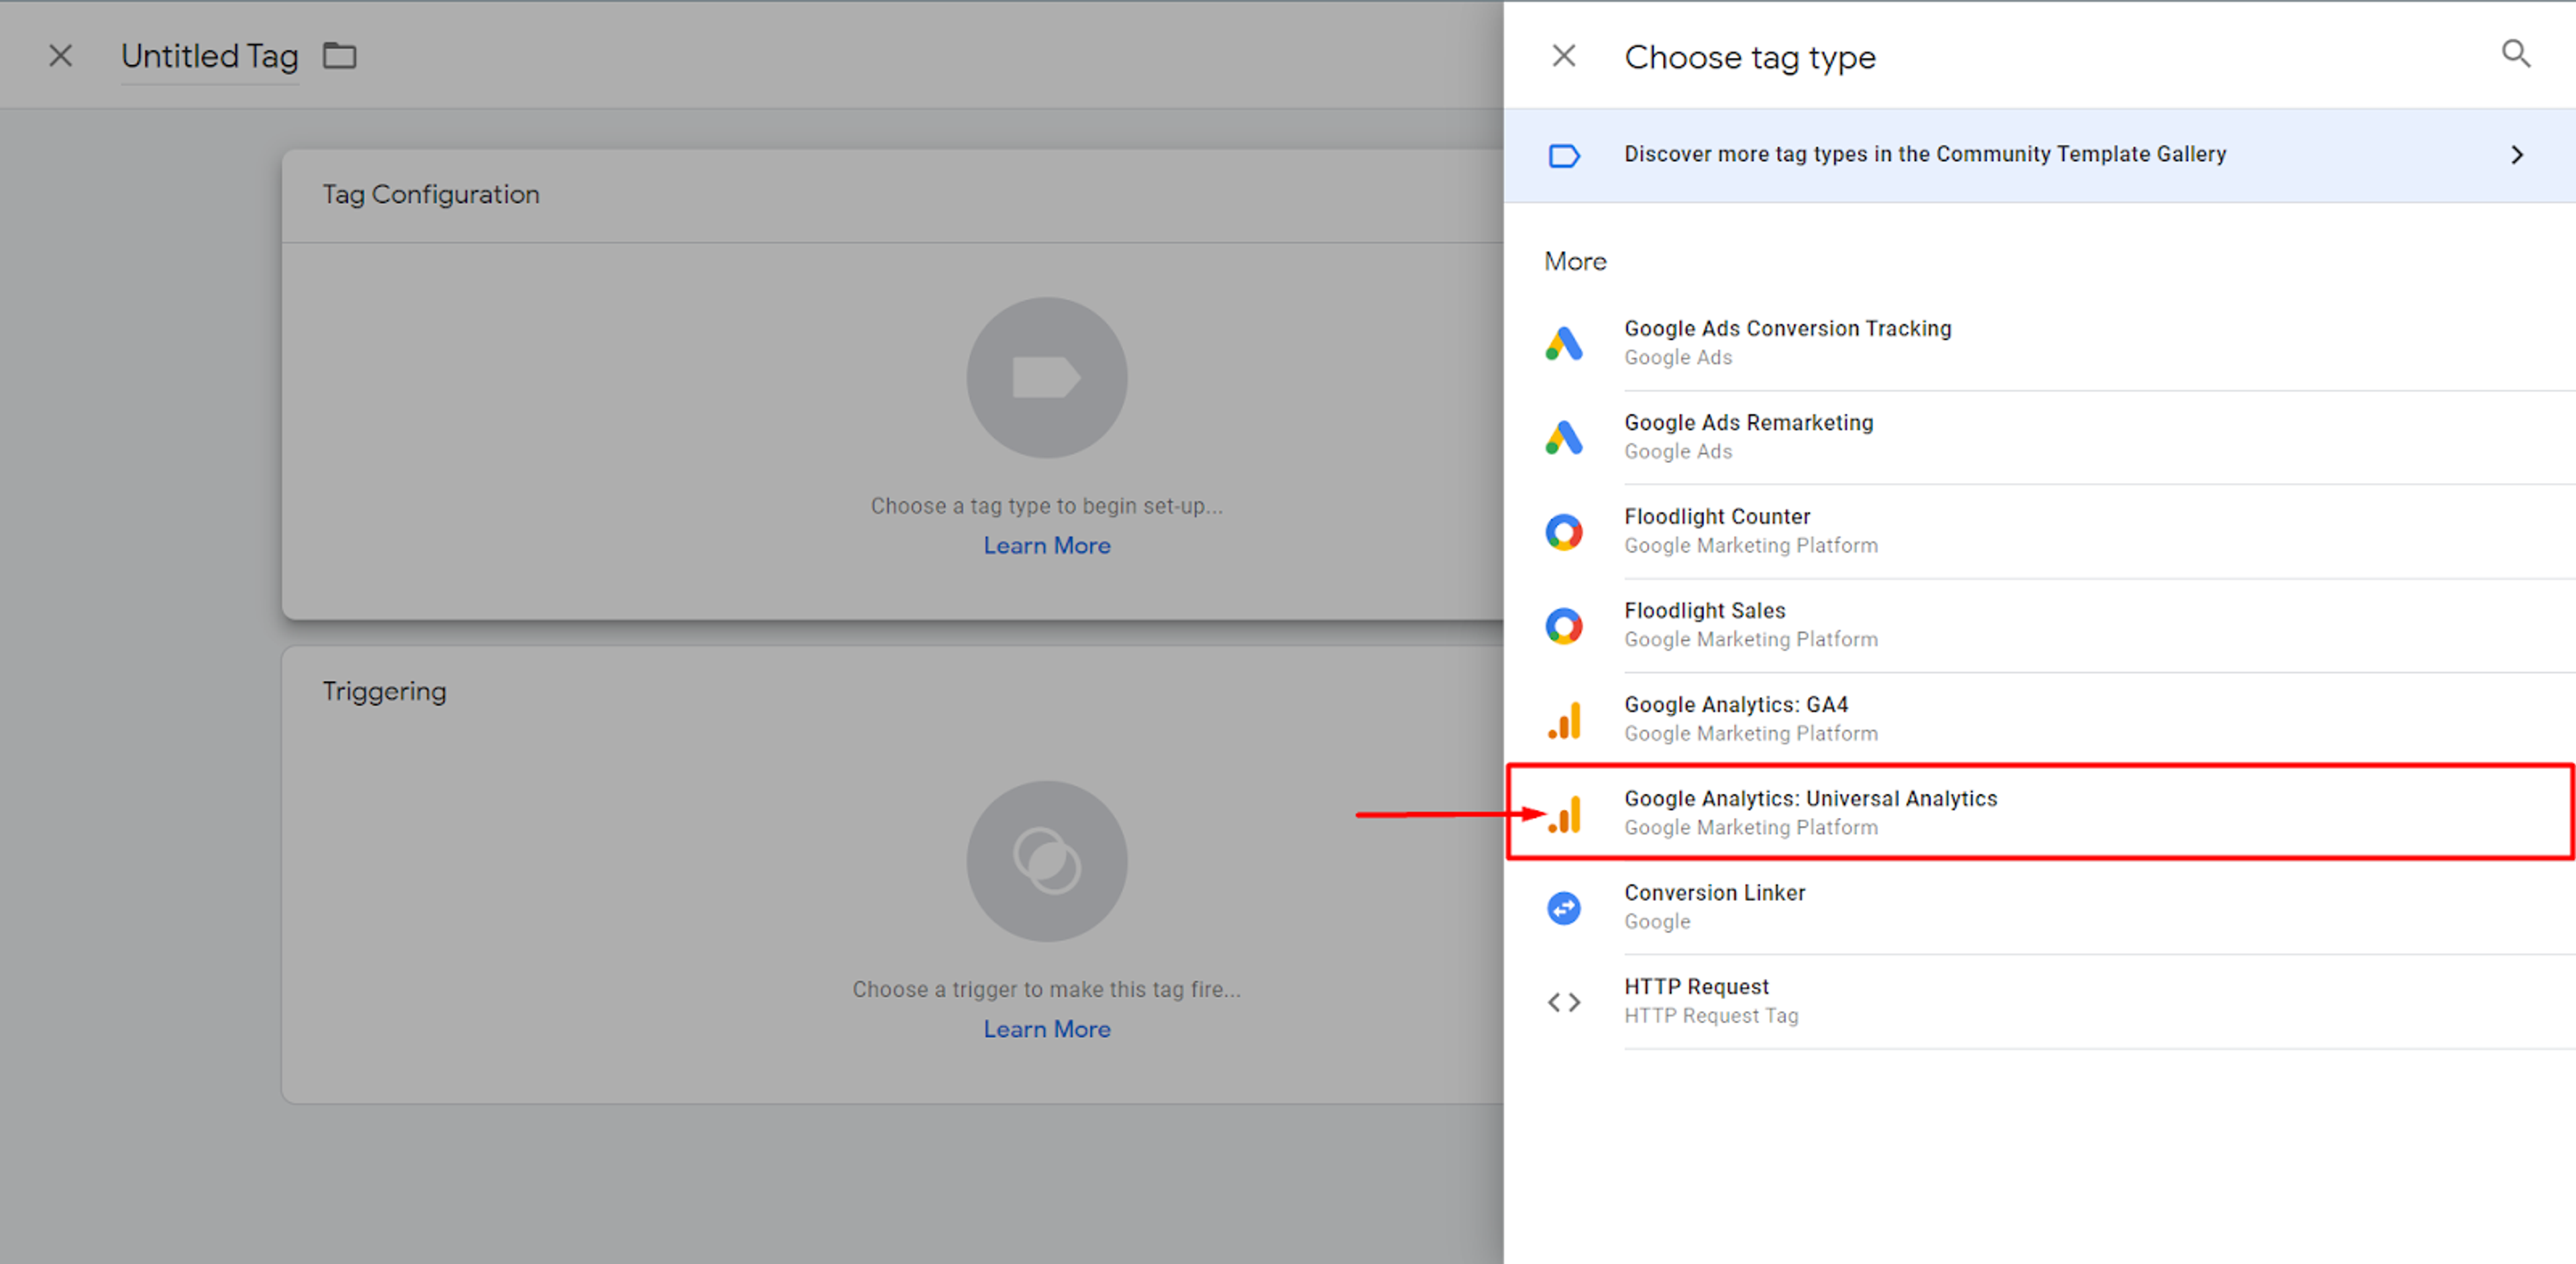
Task: Select the Conversion Linker icon
Action: 1564,908
